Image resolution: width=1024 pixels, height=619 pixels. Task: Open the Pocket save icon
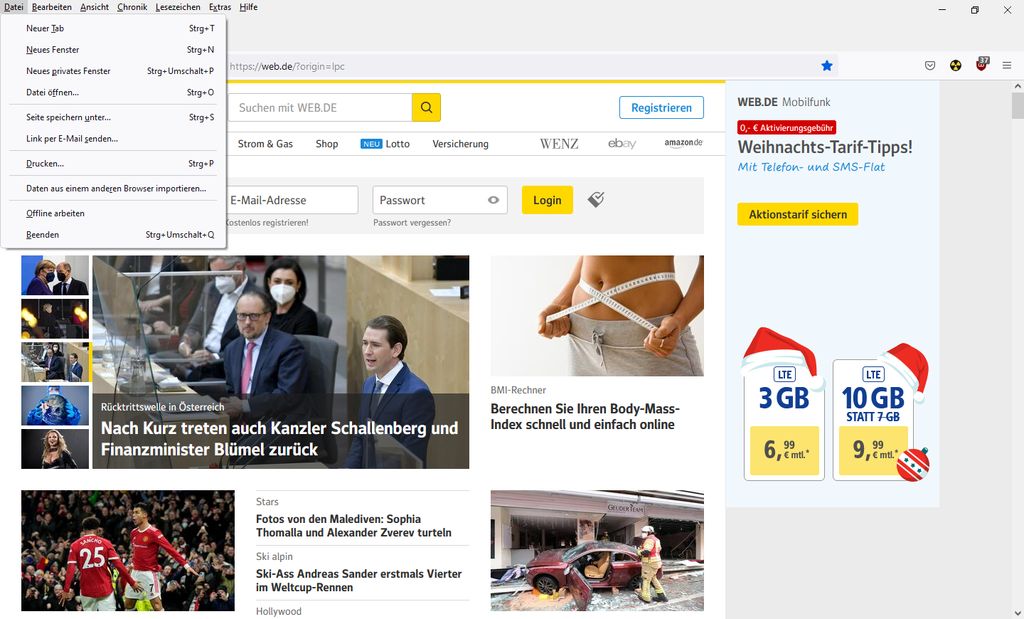(930, 65)
